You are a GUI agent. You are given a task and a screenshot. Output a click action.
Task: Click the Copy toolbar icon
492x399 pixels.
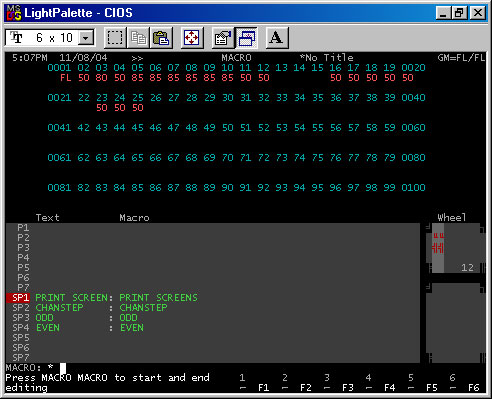coord(138,38)
